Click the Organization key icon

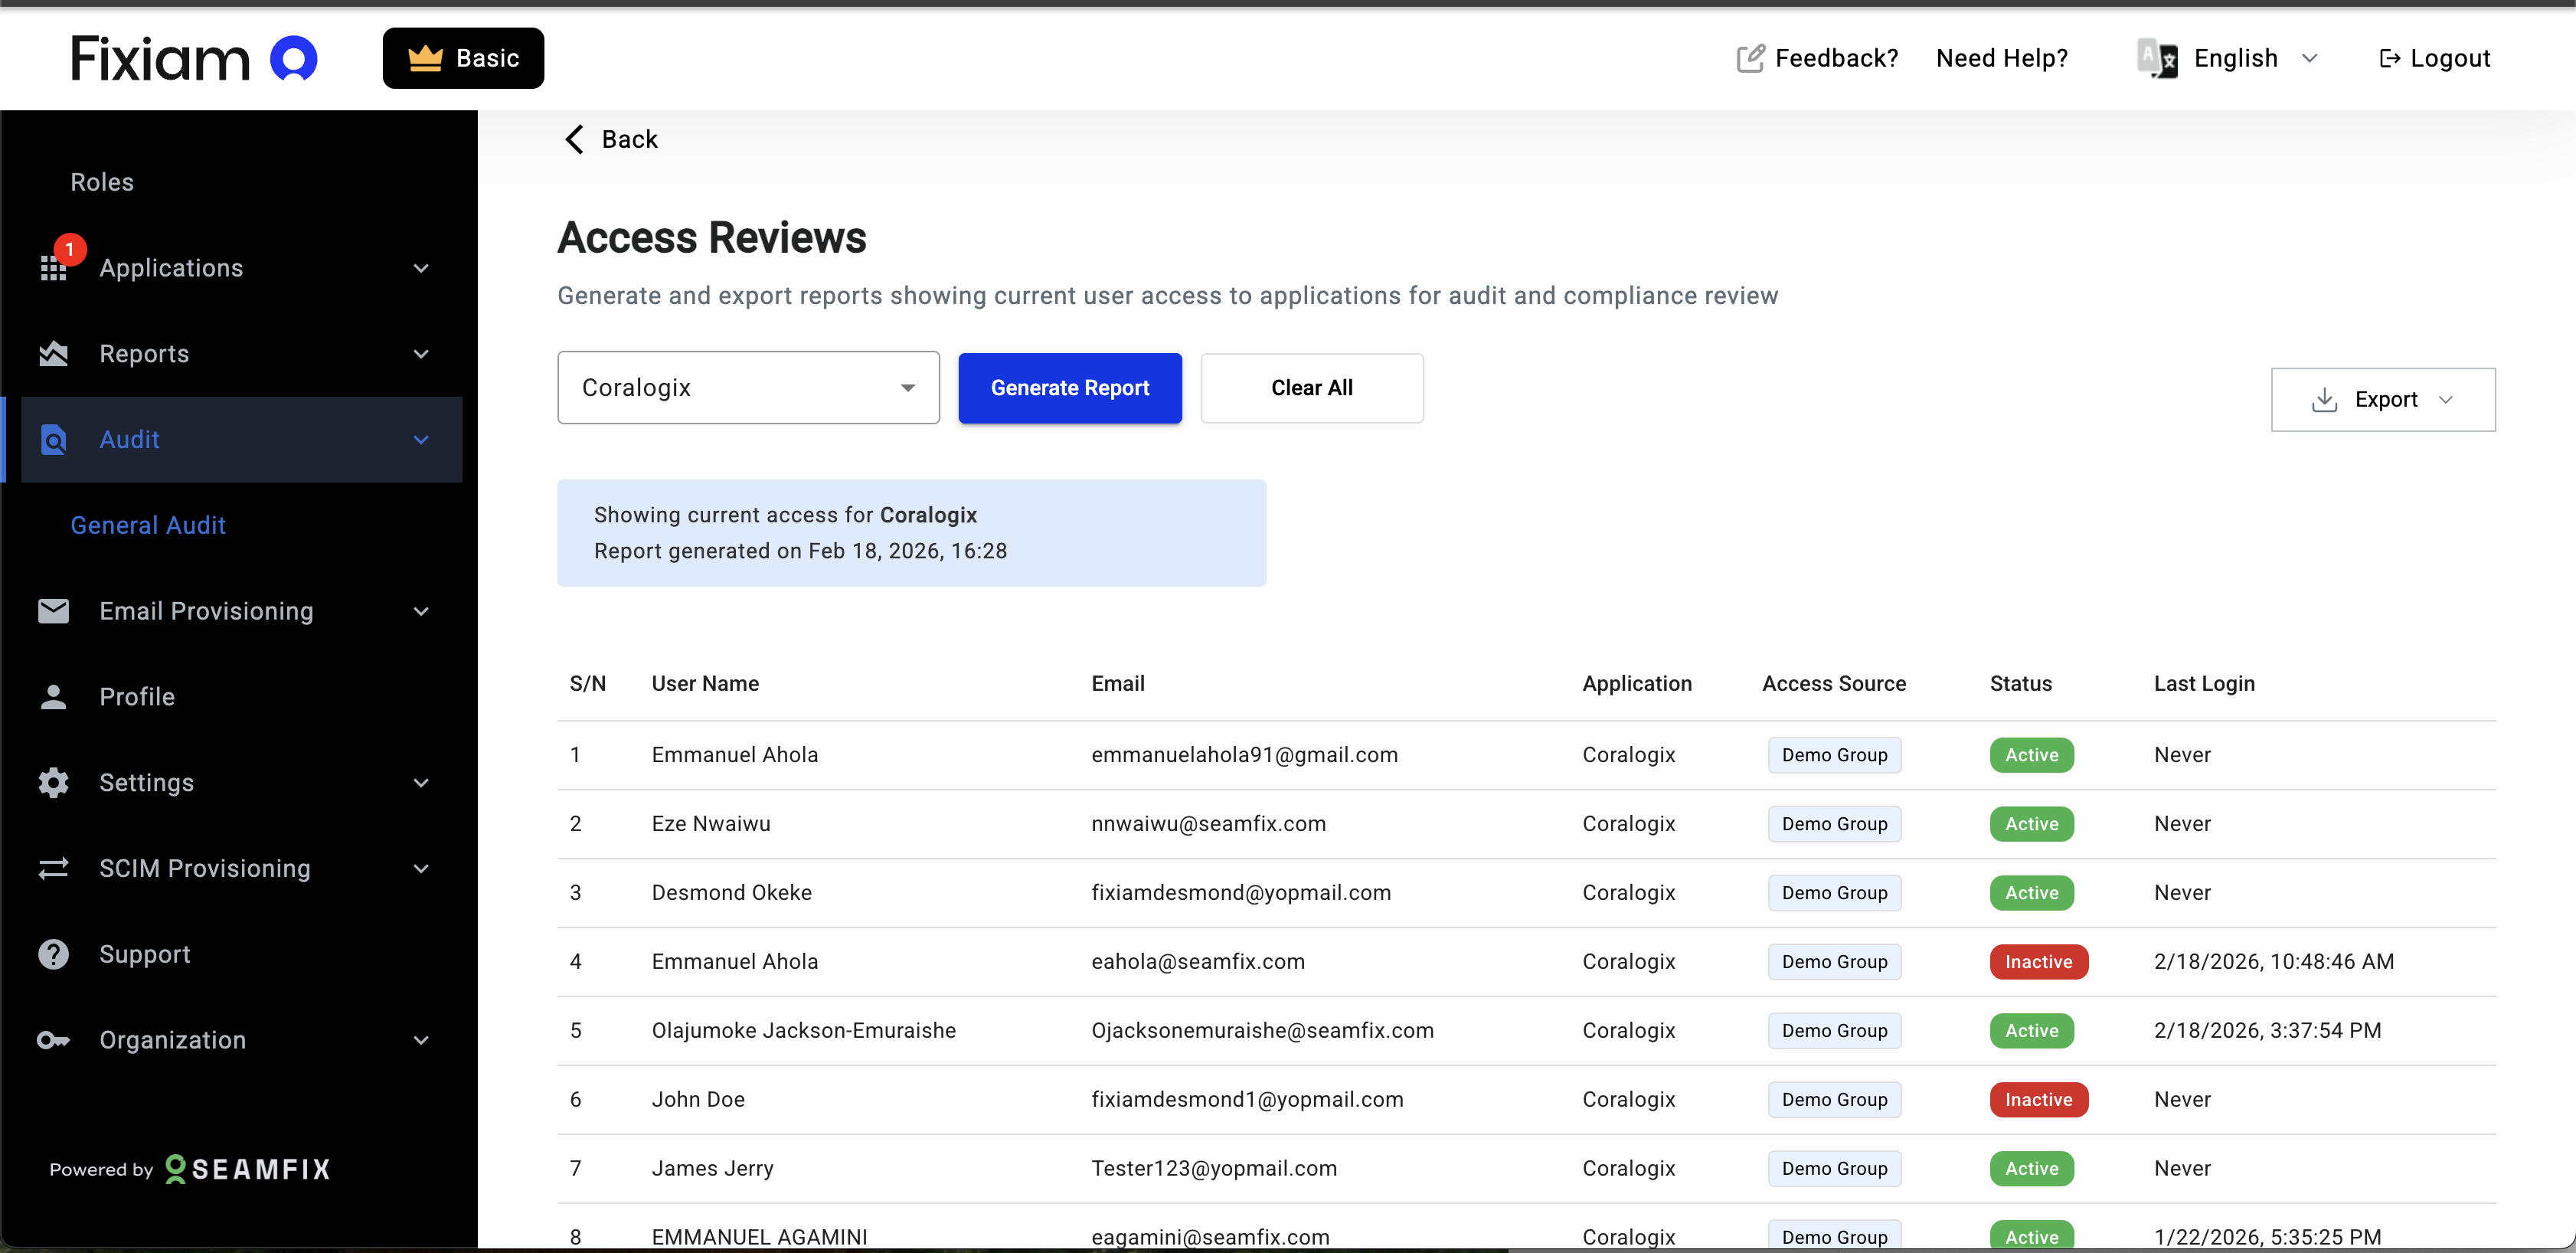click(x=53, y=1041)
